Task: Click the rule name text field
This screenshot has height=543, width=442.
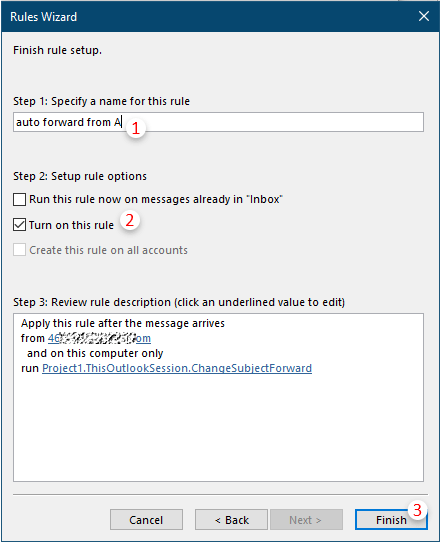Action: 218,122
